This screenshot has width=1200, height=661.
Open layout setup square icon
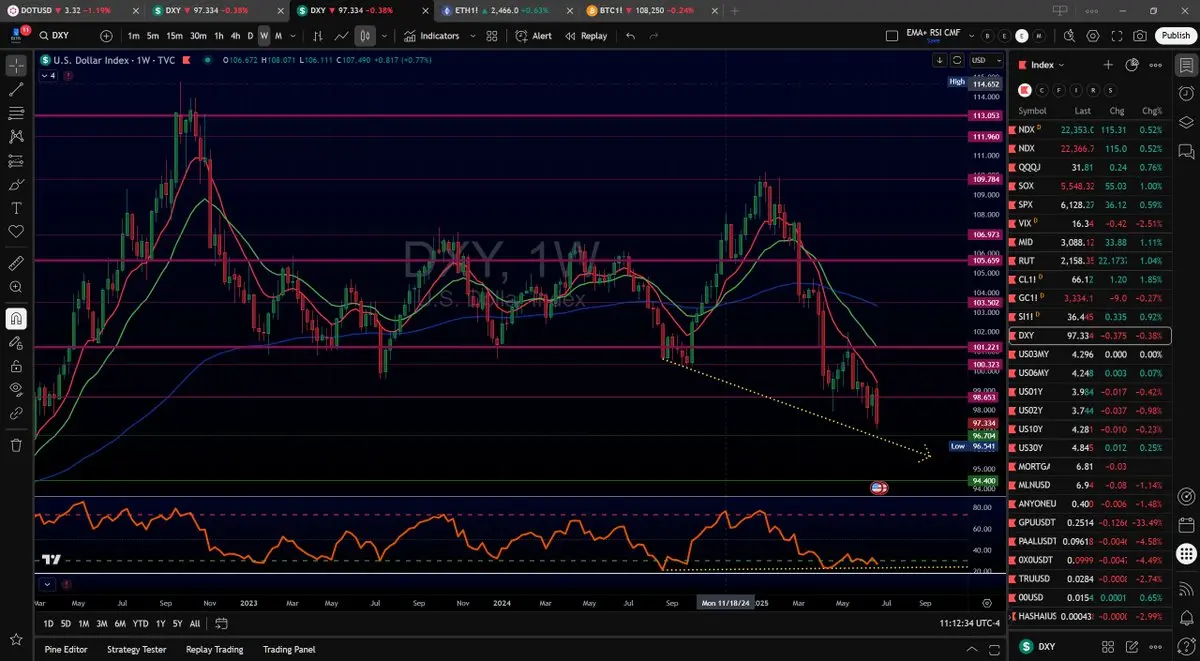[892, 36]
